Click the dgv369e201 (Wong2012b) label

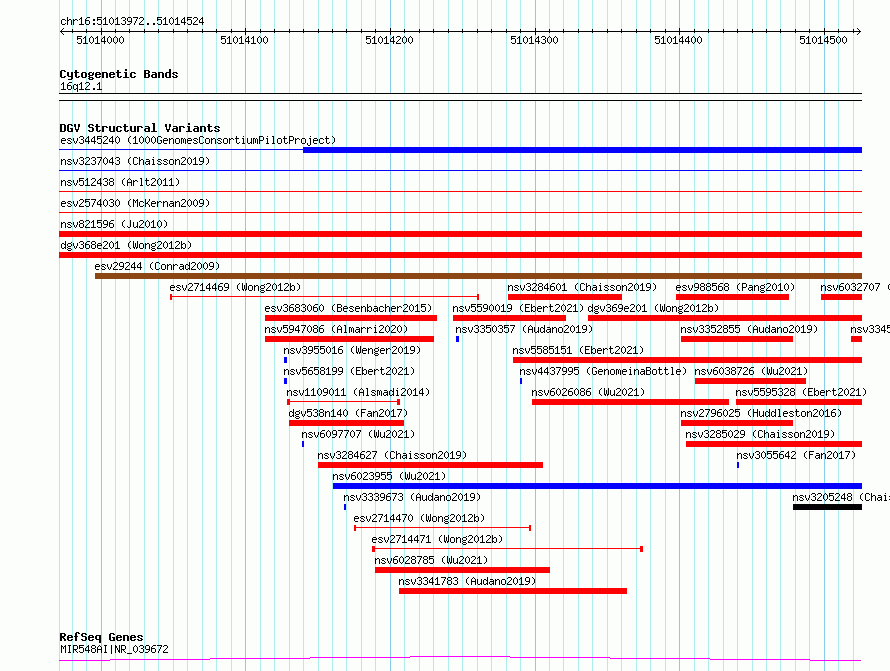click(x=653, y=308)
